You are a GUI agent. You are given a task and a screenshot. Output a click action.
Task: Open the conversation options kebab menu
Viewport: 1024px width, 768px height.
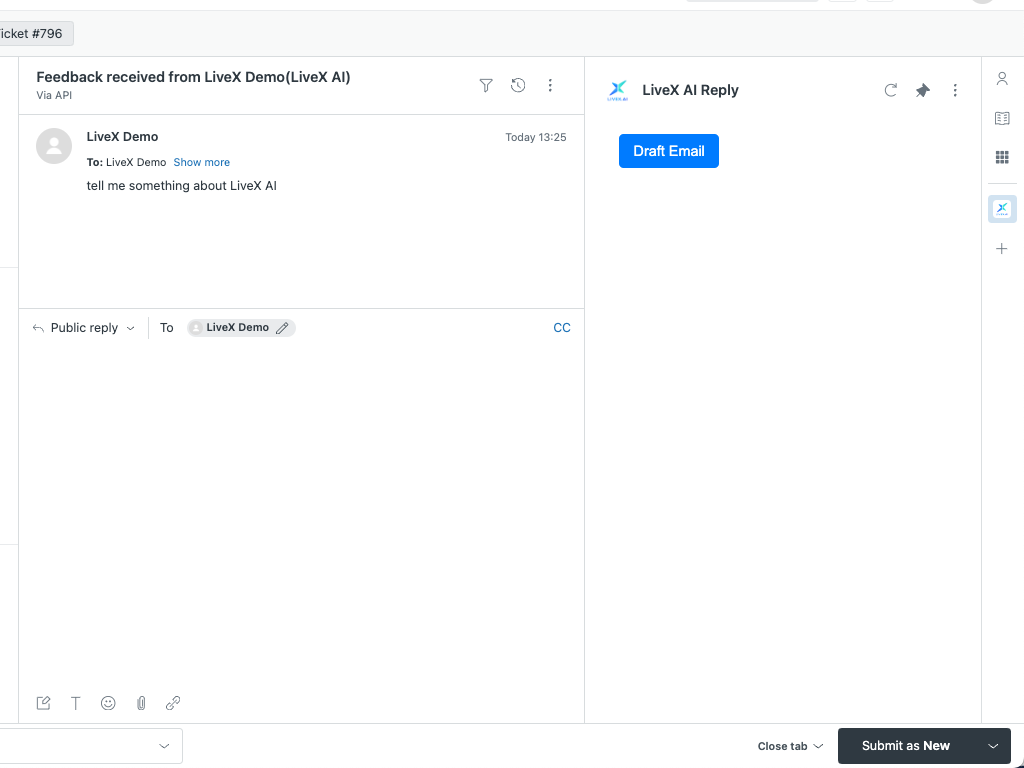tap(550, 86)
